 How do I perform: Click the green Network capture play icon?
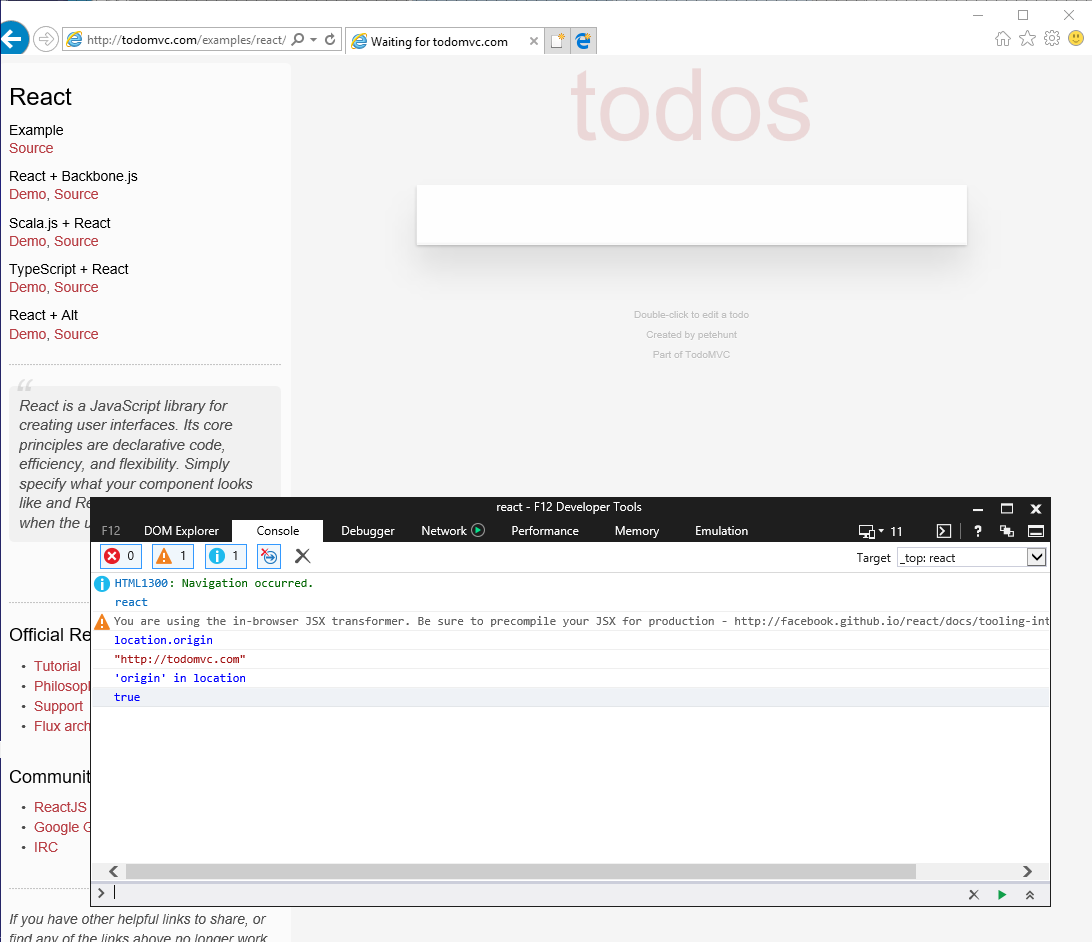pyautogui.click(x=478, y=530)
